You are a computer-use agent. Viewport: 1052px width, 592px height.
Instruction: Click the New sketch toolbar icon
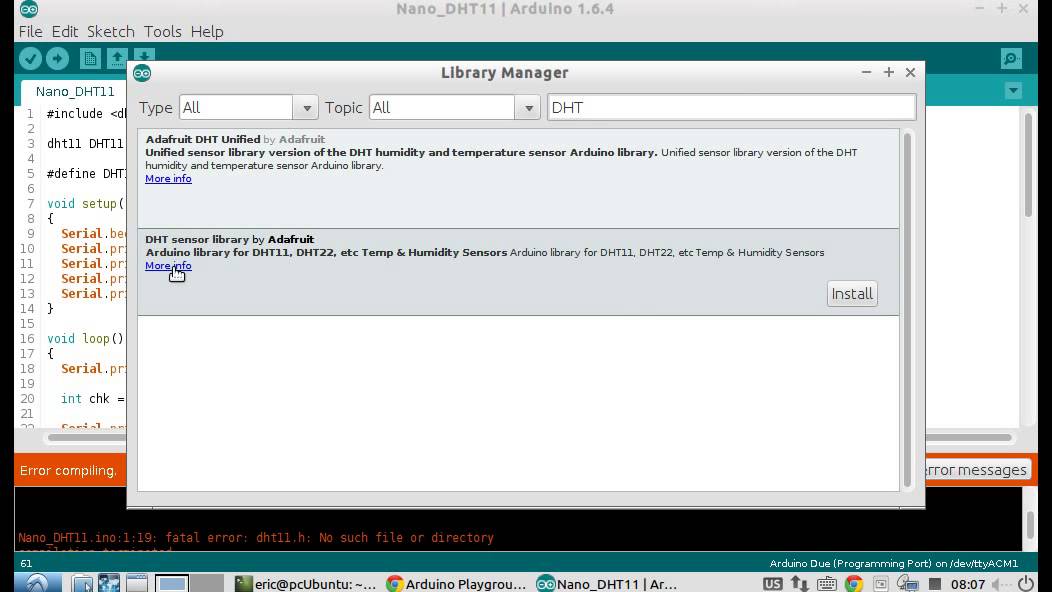click(90, 59)
